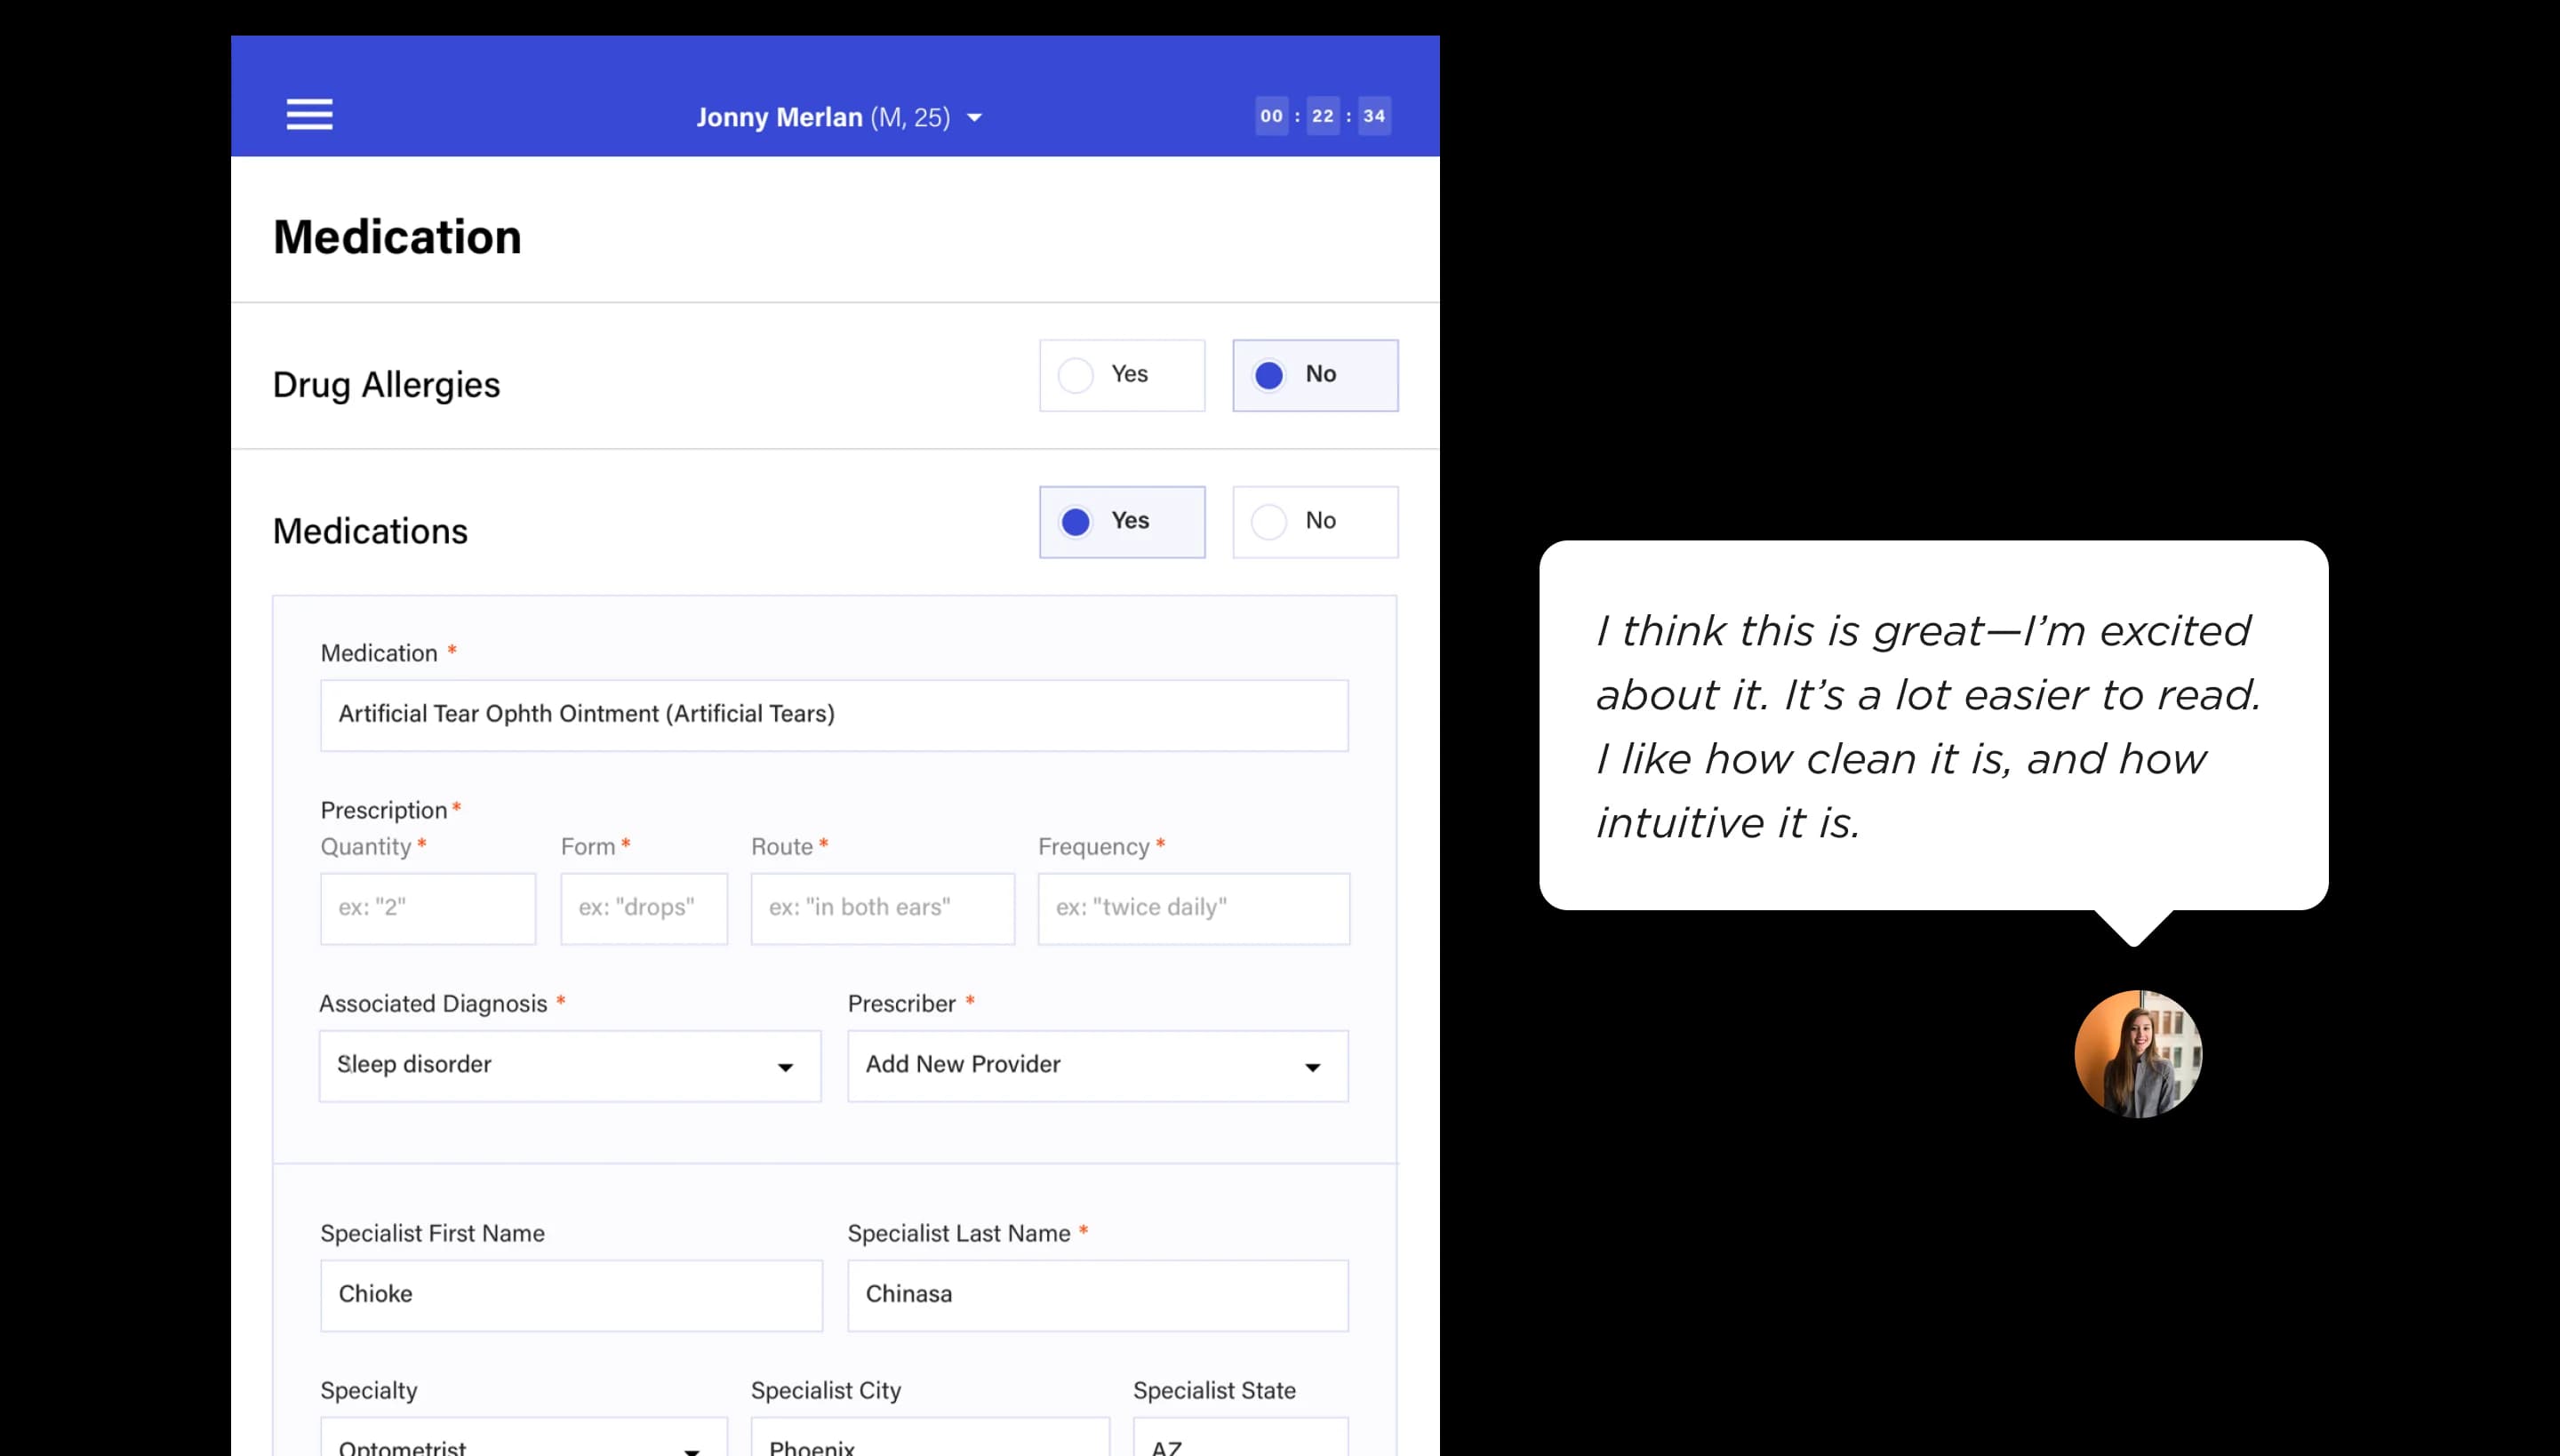Viewport: 2560px width, 1456px height.
Task: Click the session timer display
Action: click(1322, 116)
